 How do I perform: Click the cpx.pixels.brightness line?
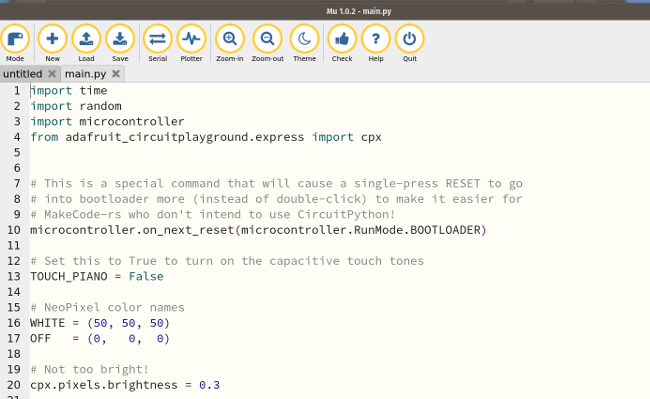[125, 385]
